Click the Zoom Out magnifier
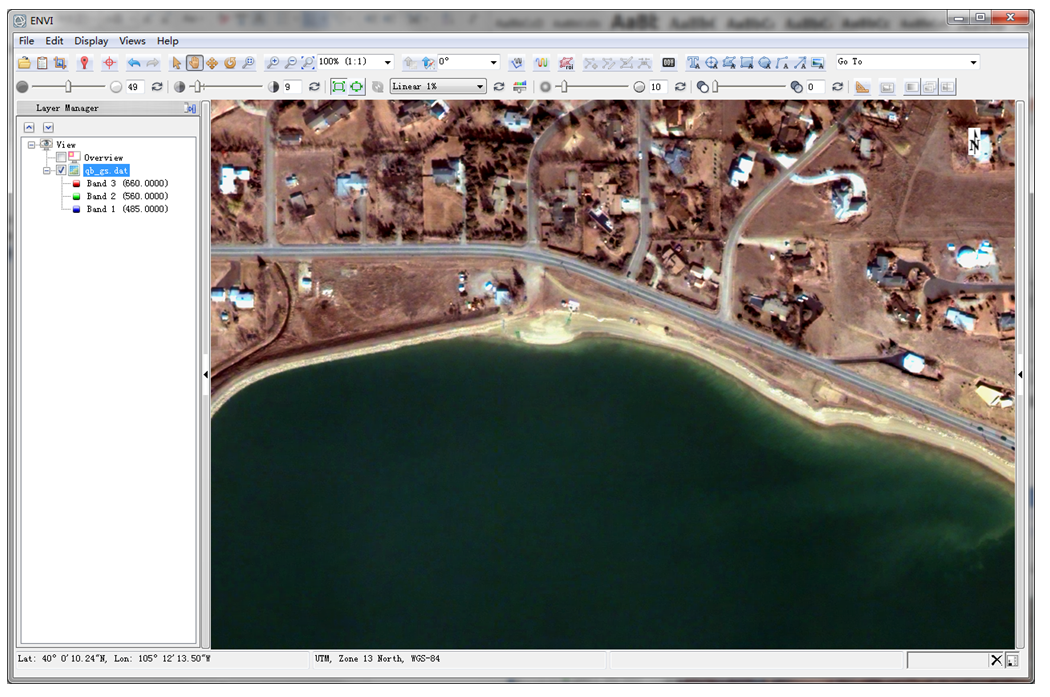Viewport: 1050px width, 697px height. coord(291,63)
